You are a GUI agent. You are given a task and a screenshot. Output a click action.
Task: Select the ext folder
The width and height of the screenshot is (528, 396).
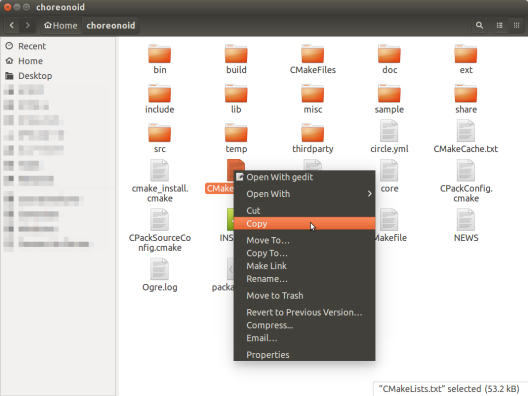click(466, 59)
